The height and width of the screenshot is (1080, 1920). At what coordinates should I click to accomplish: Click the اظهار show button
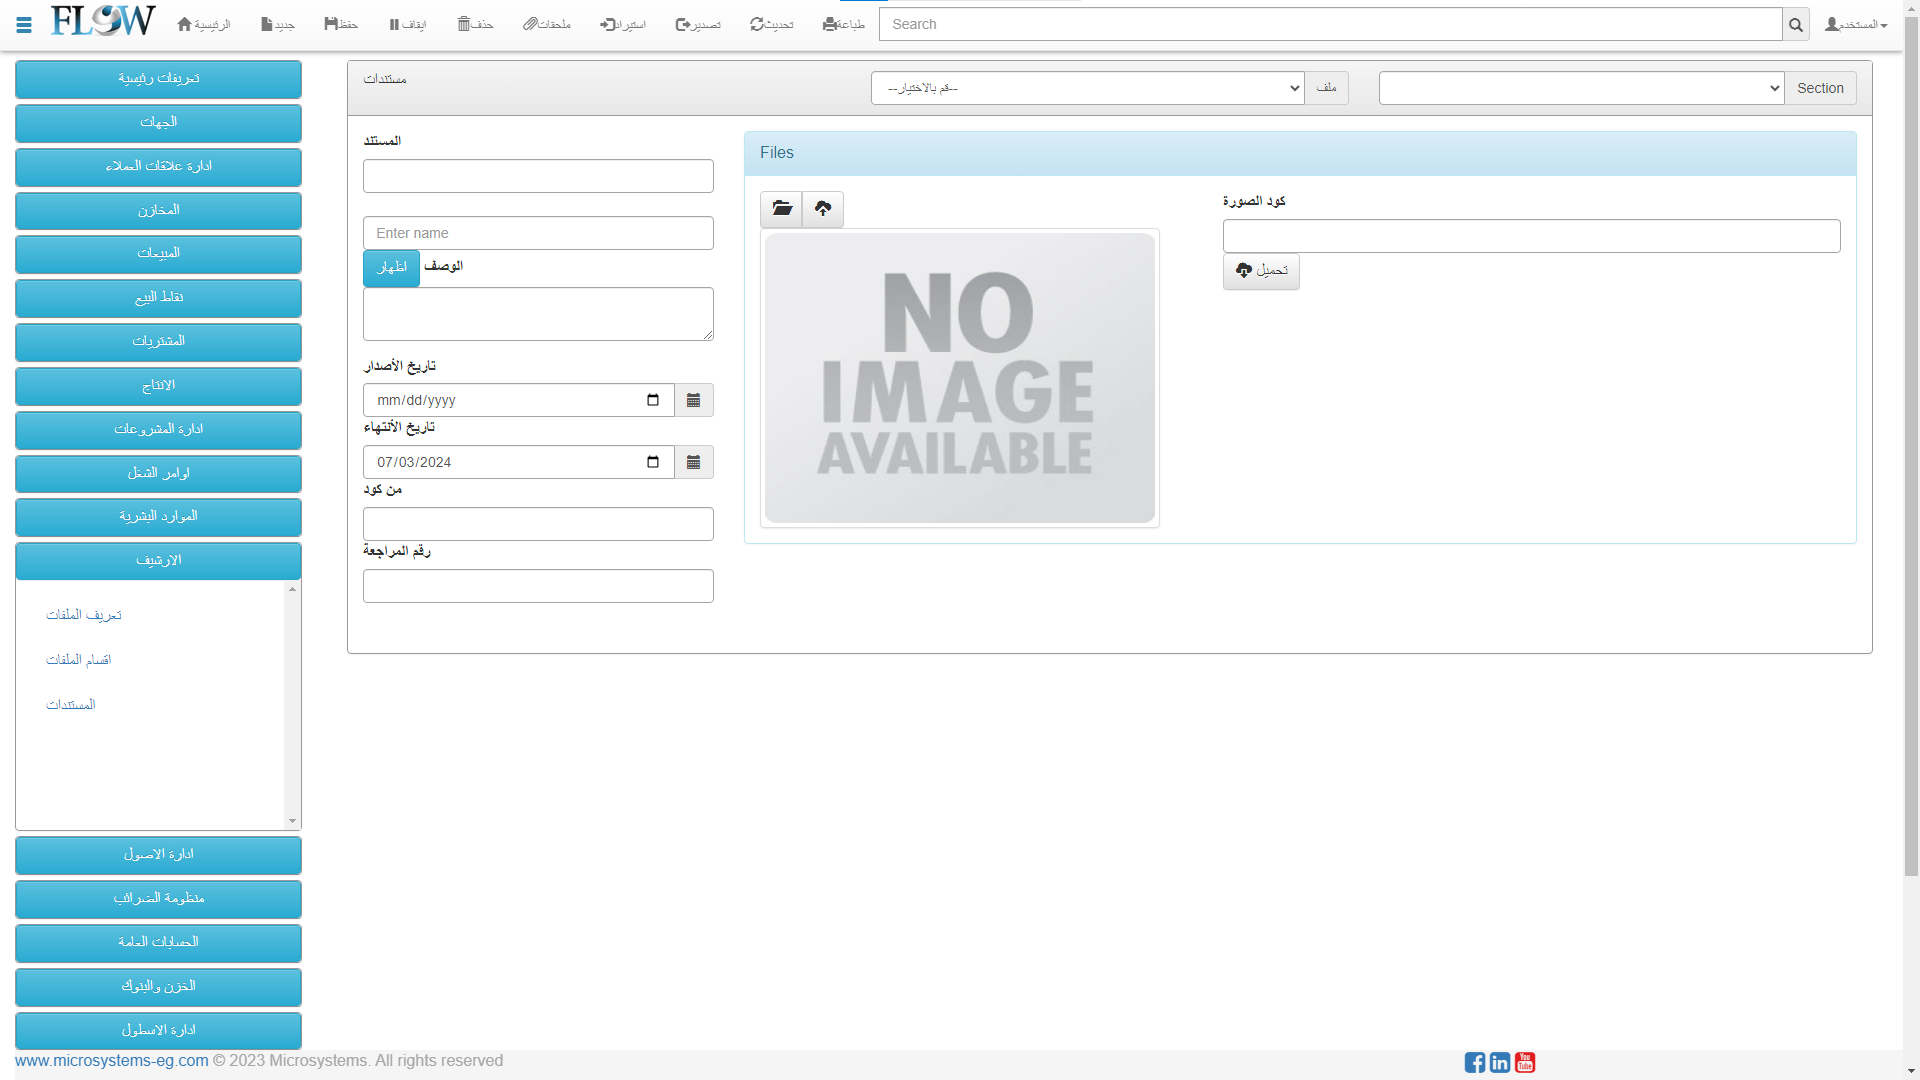pos(391,268)
